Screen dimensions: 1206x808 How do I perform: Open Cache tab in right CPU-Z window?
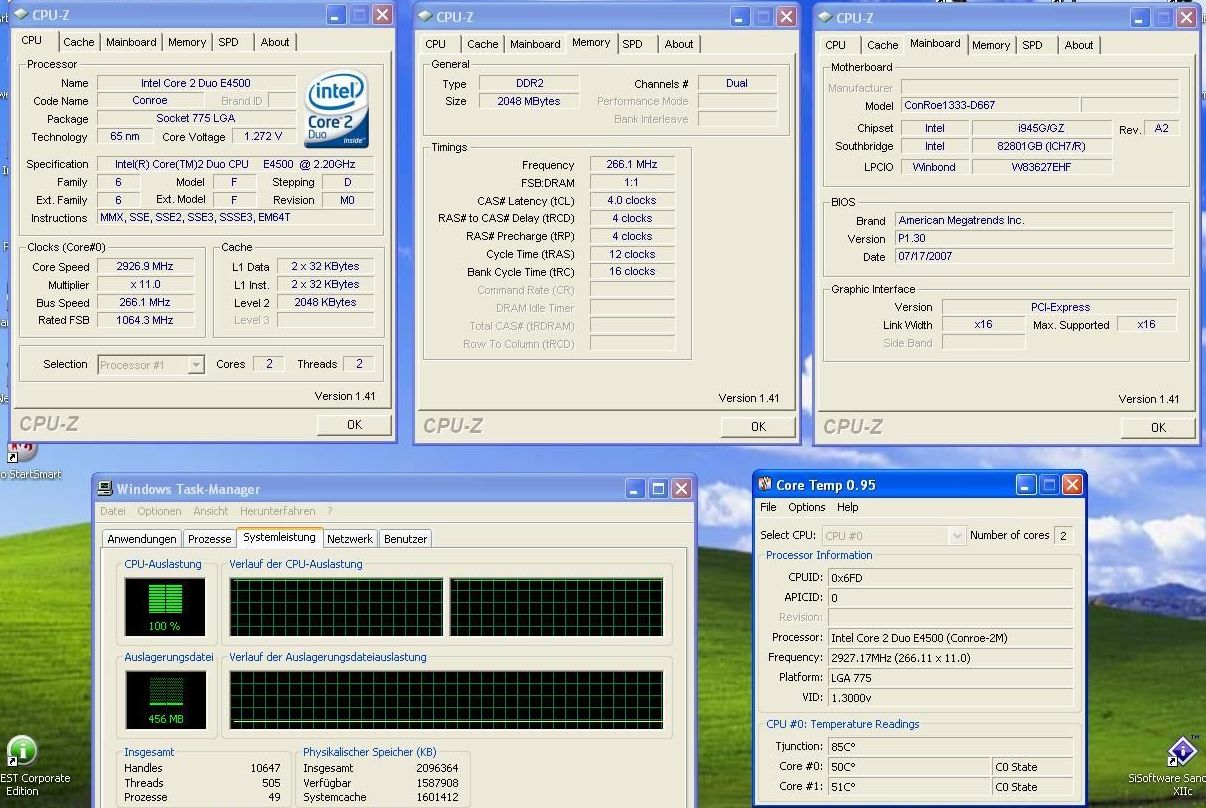click(883, 45)
